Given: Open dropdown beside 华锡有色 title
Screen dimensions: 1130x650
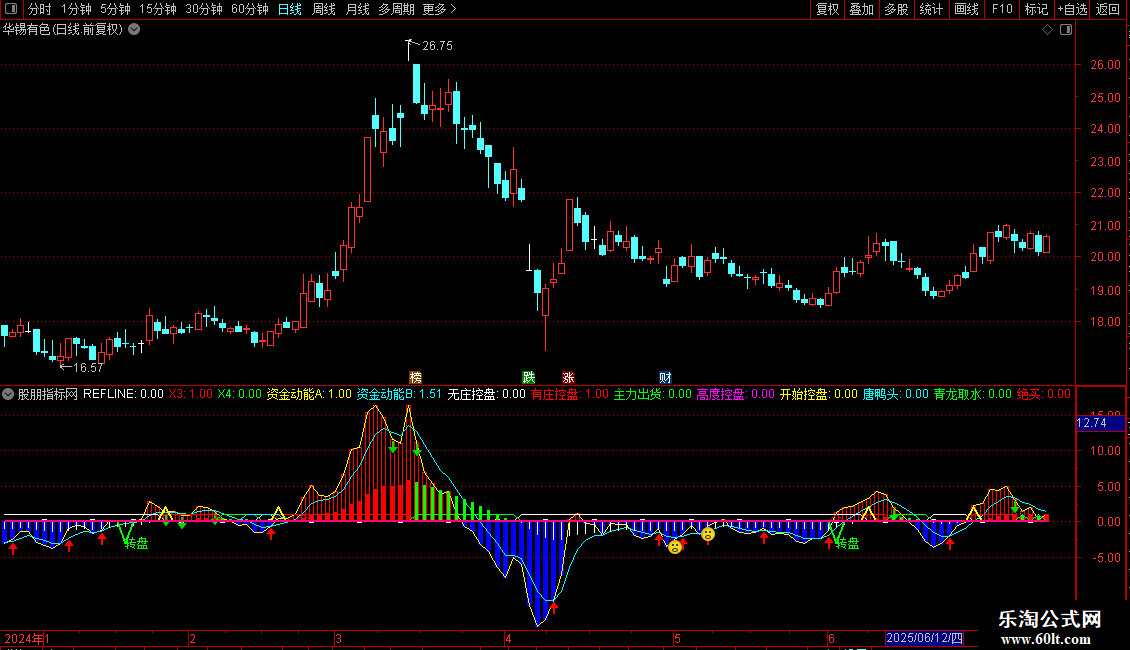Looking at the screenshot, I should click(134, 30).
